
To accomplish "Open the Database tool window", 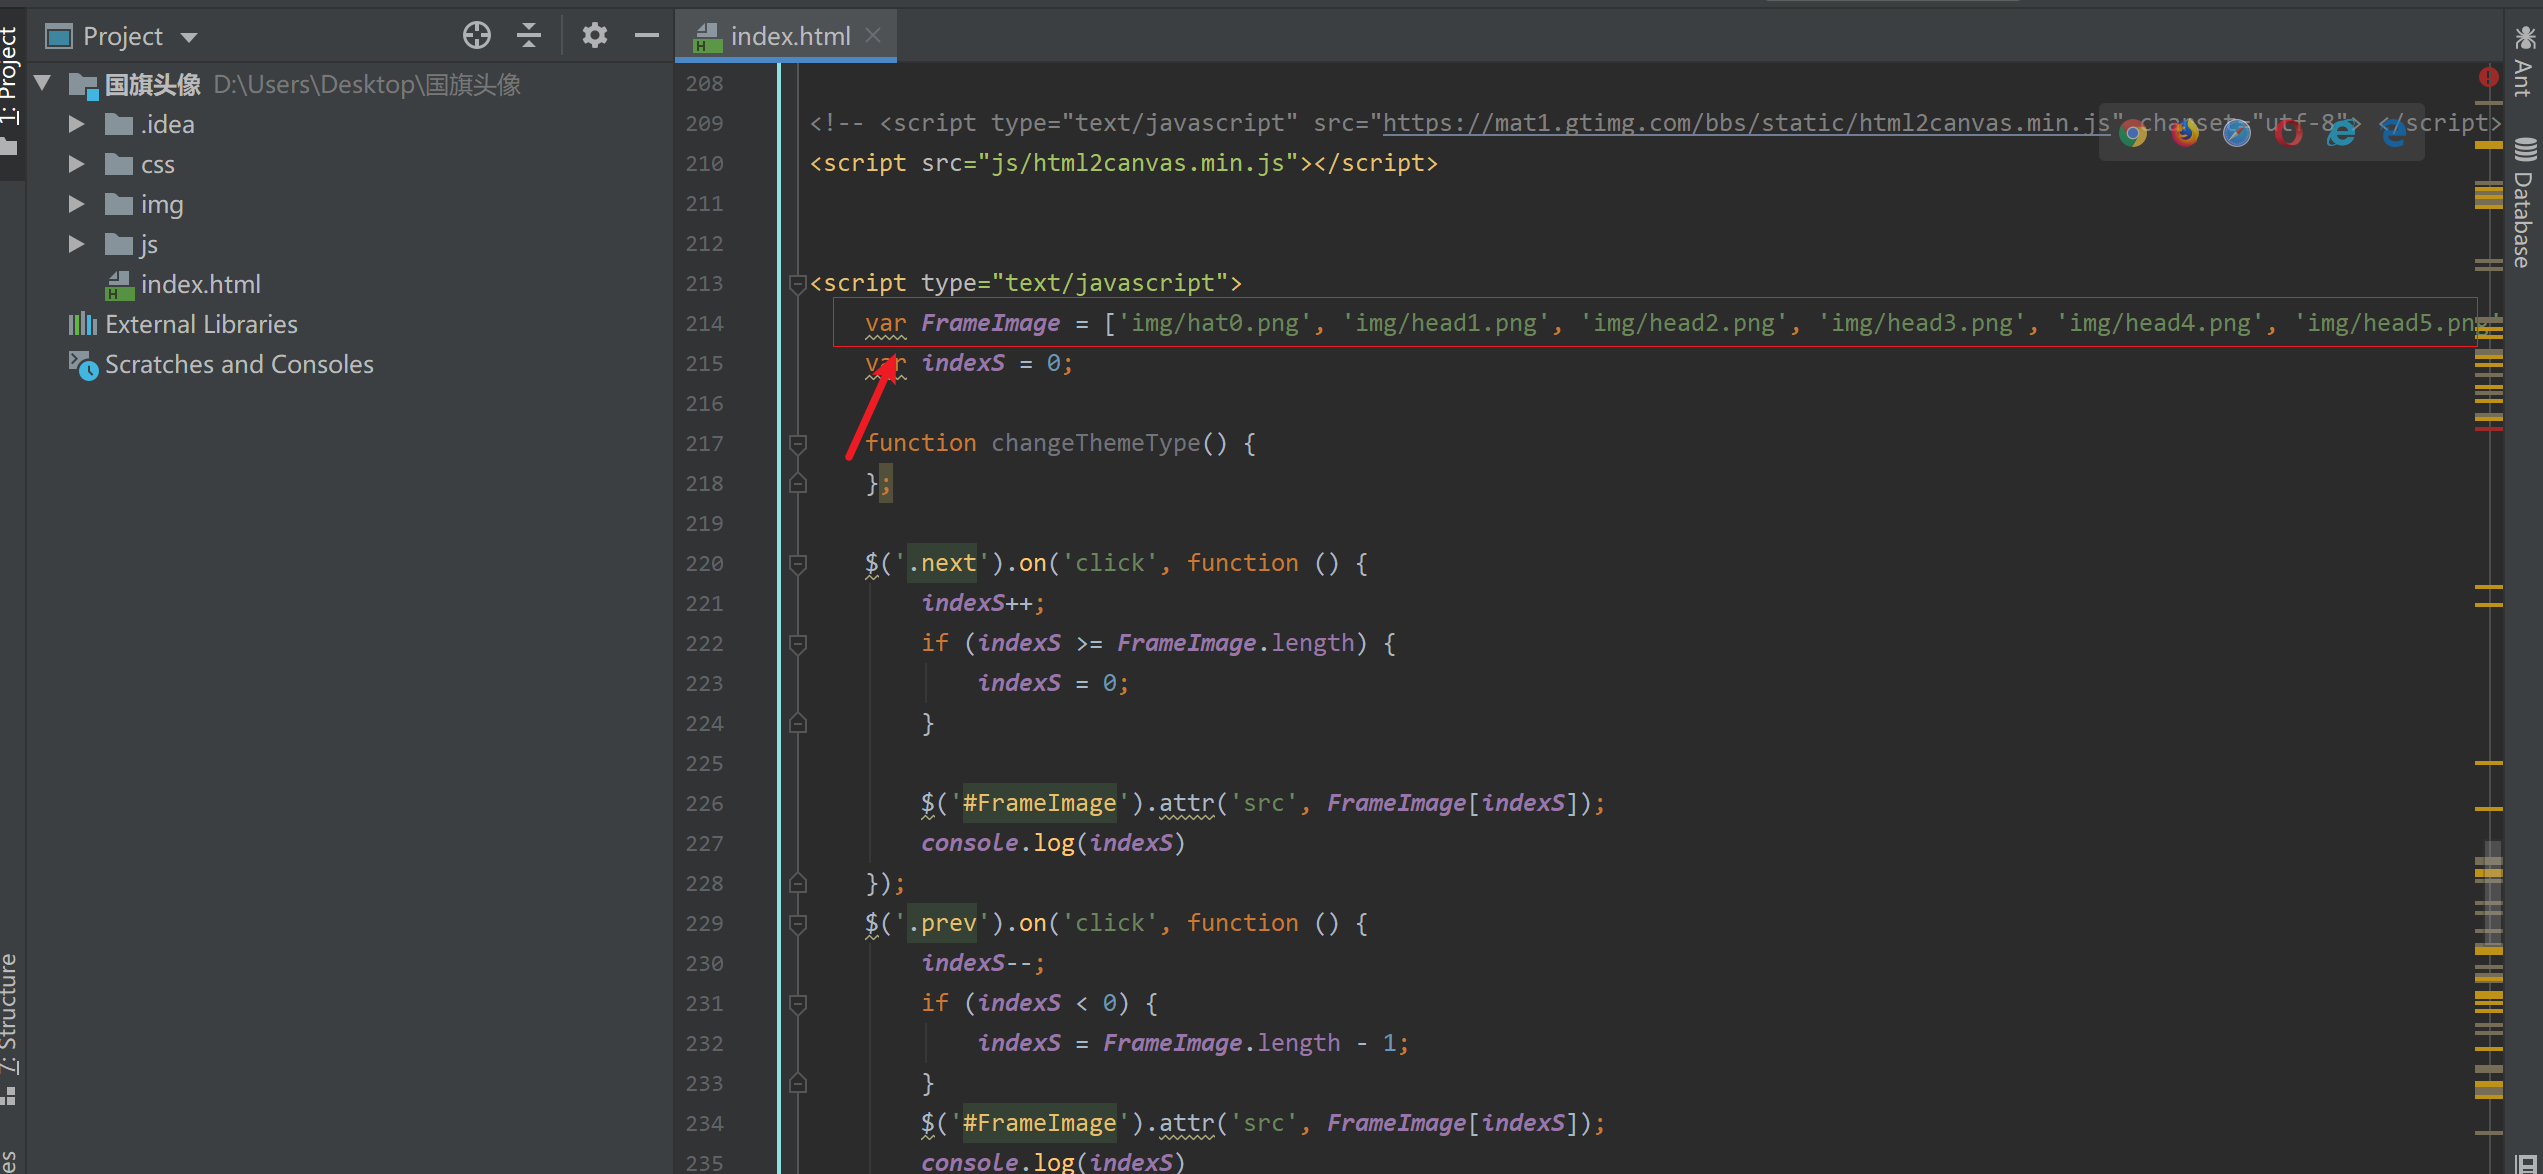I will [x=2523, y=203].
